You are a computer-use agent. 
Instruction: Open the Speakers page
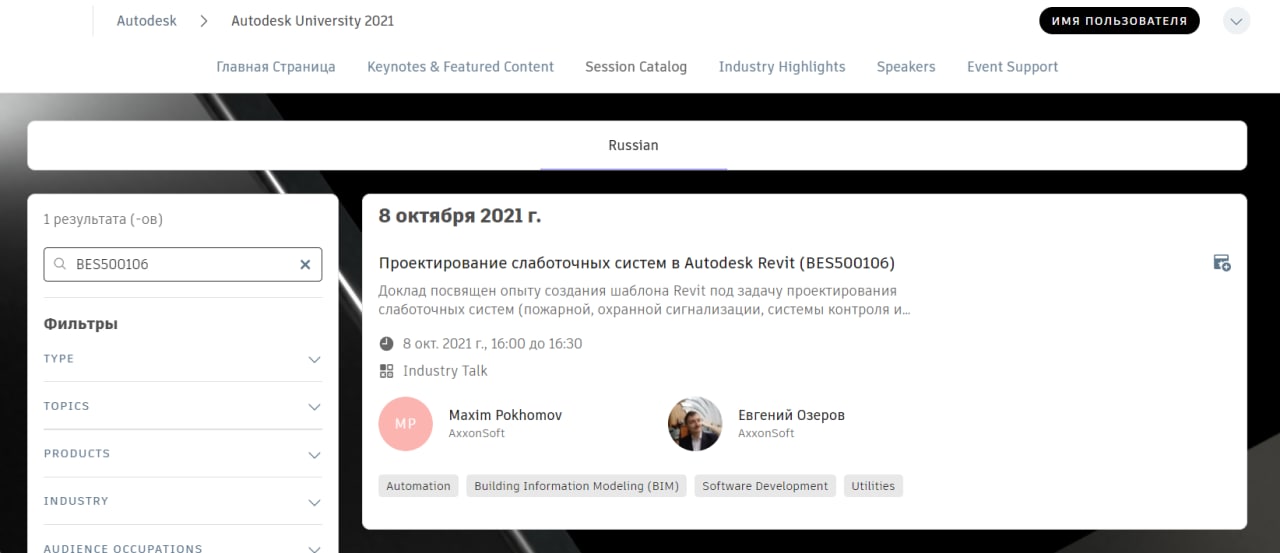[906, 67]
